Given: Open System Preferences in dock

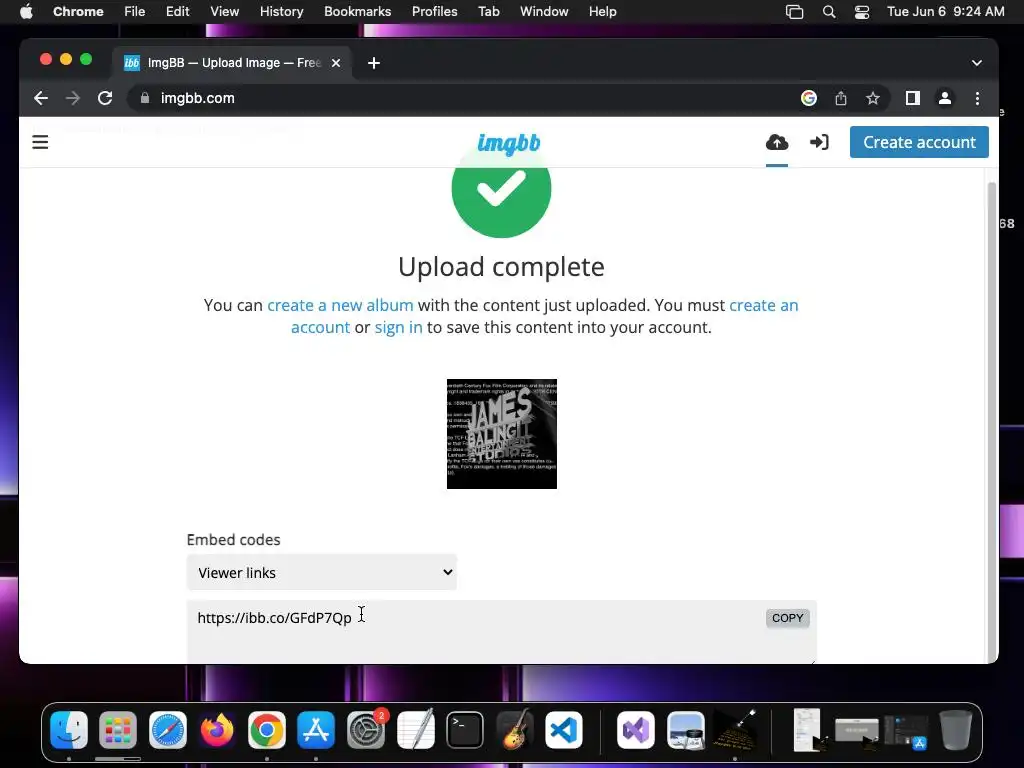Looking at the screenshot, I should pyautogui.click(x=366, y=729).
